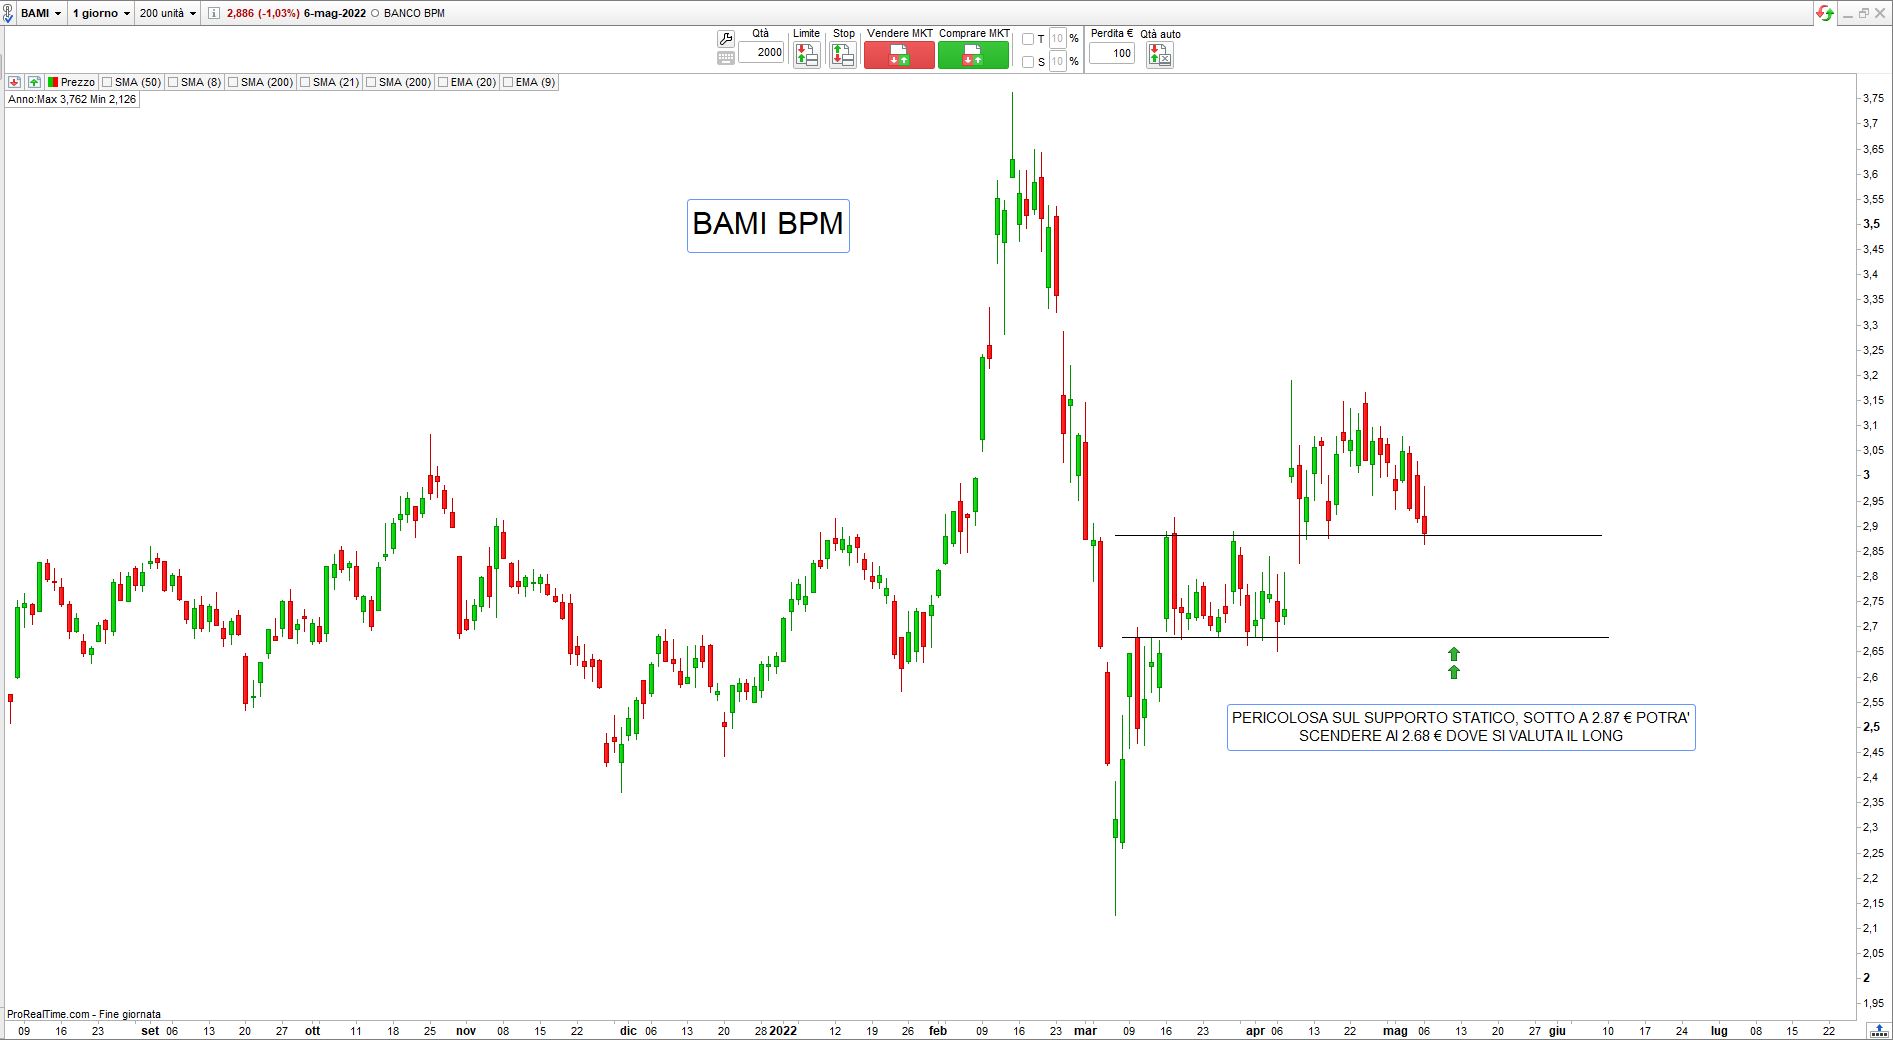Click the Anno:Max 3,762 Min 2,126 label
The height and width of the screenshot is (1040, 1893).
pos(72,100)
